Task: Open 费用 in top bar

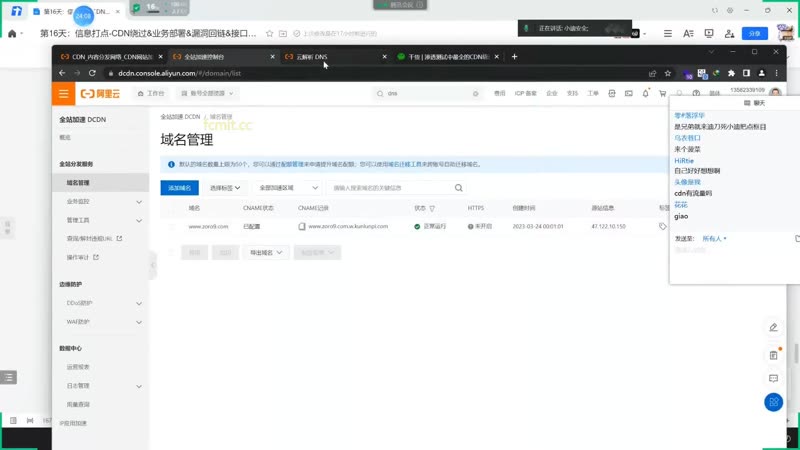Action: point(499,93)
